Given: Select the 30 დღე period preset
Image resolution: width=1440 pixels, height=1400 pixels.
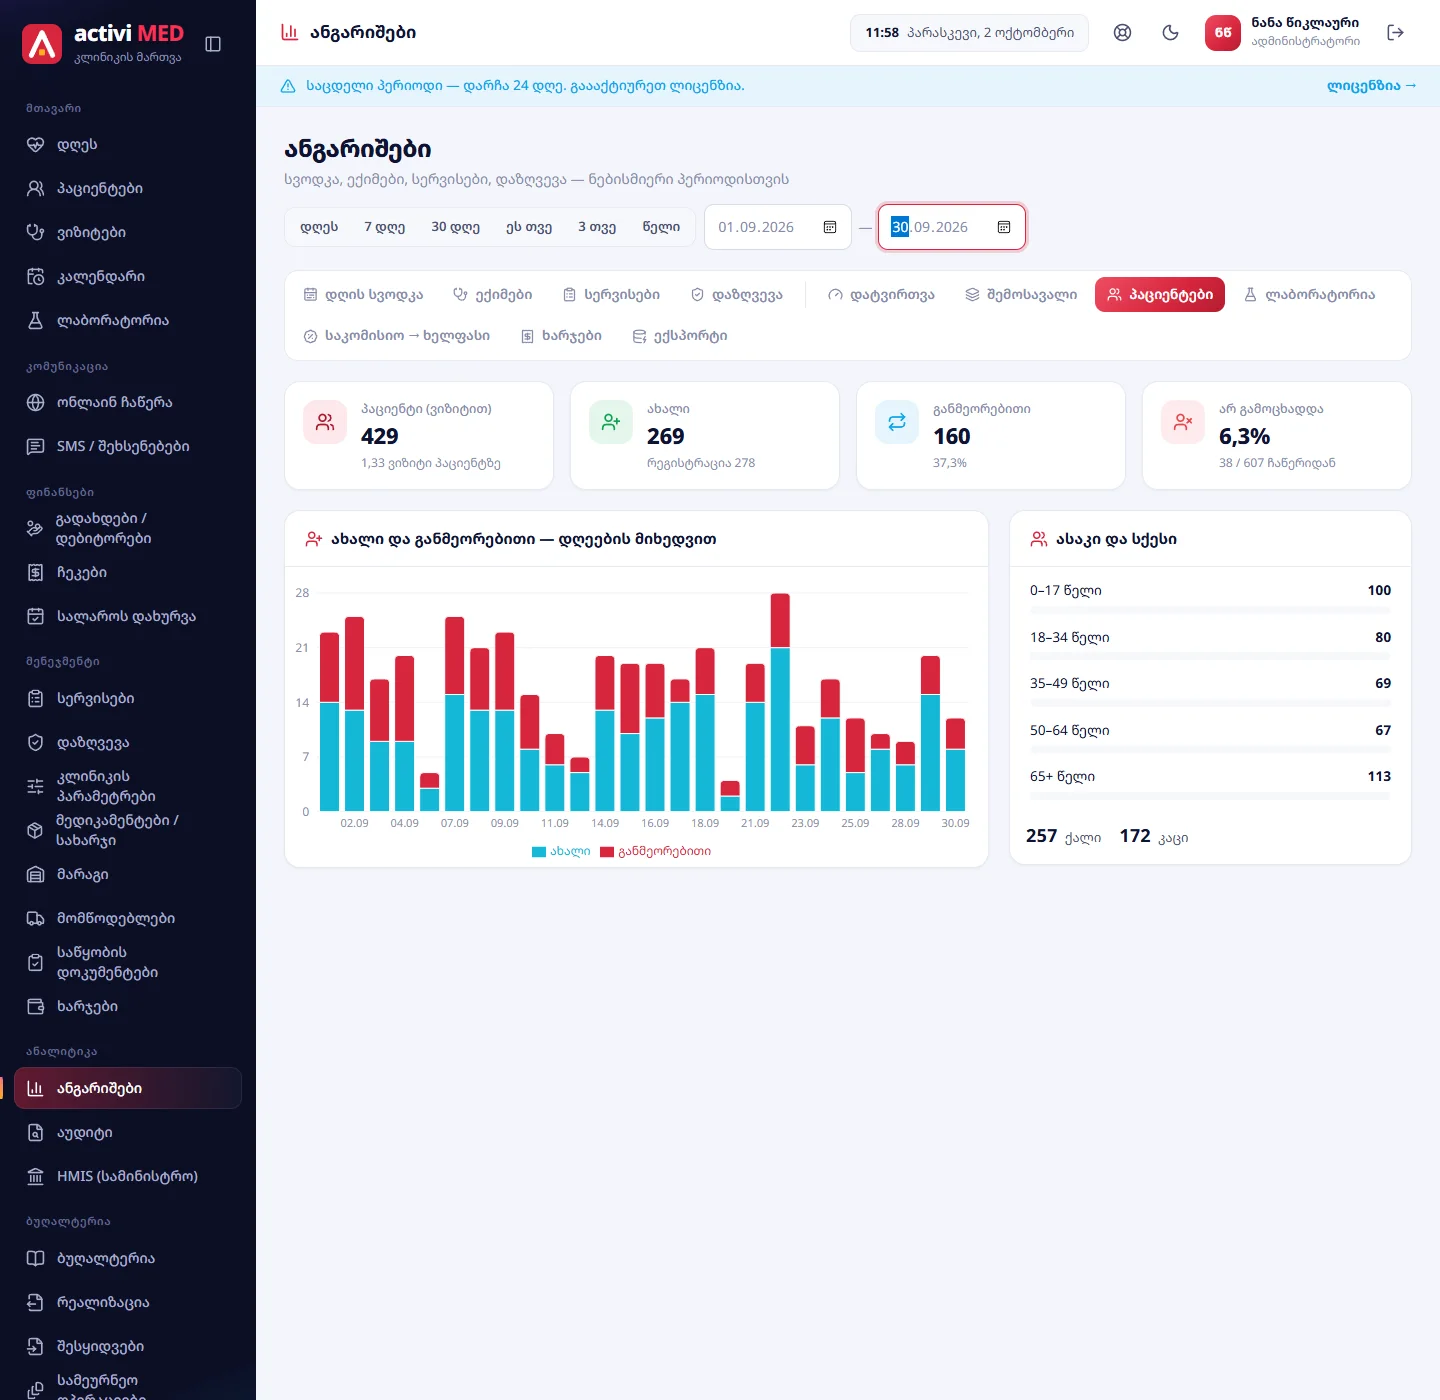Looking at the screenshot, I should pos(456,227).
